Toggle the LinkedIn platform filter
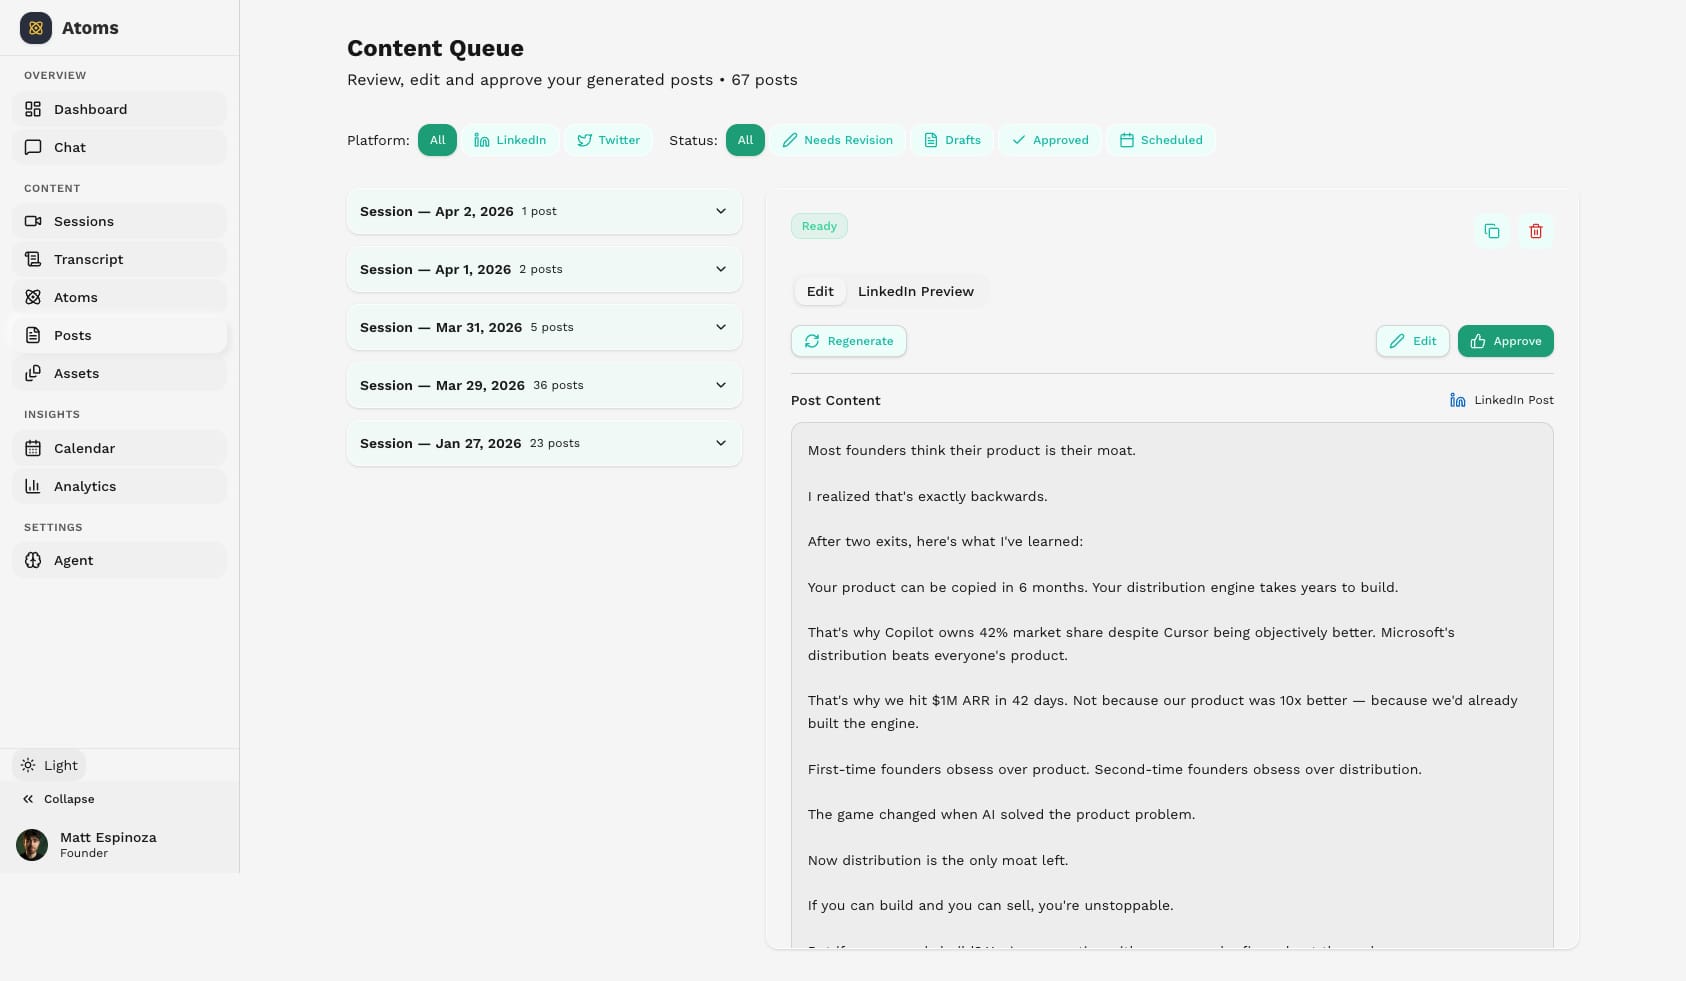The image size is (1686, 981). click(x=510, y=140)
